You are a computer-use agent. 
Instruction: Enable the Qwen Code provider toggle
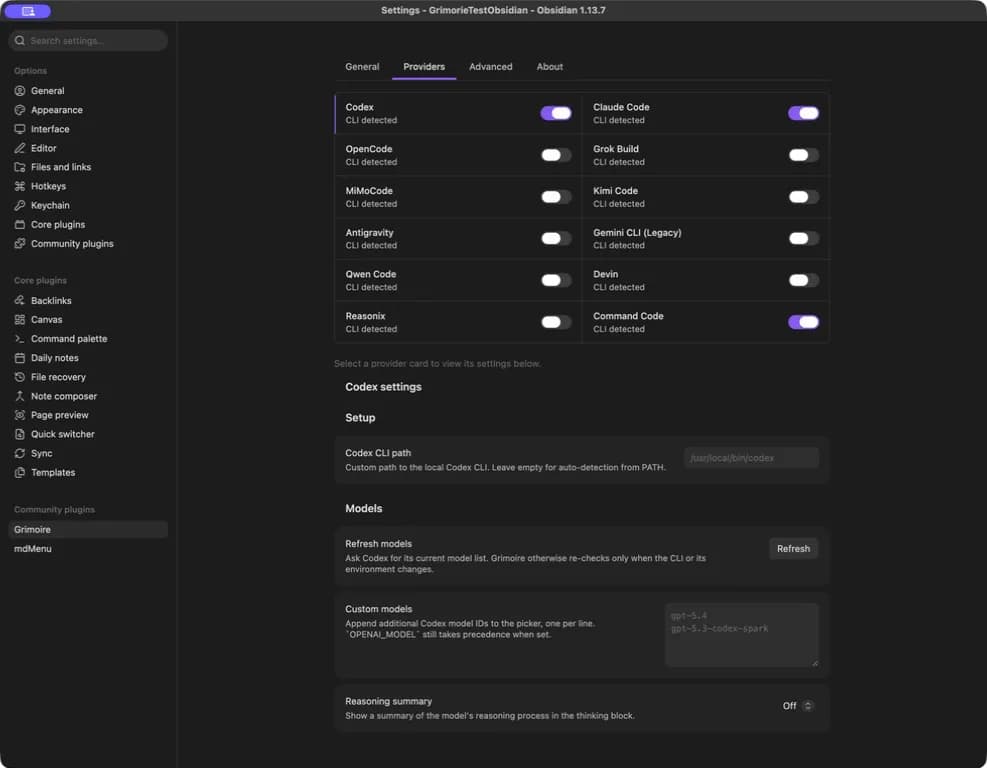(x=556, y=280)
